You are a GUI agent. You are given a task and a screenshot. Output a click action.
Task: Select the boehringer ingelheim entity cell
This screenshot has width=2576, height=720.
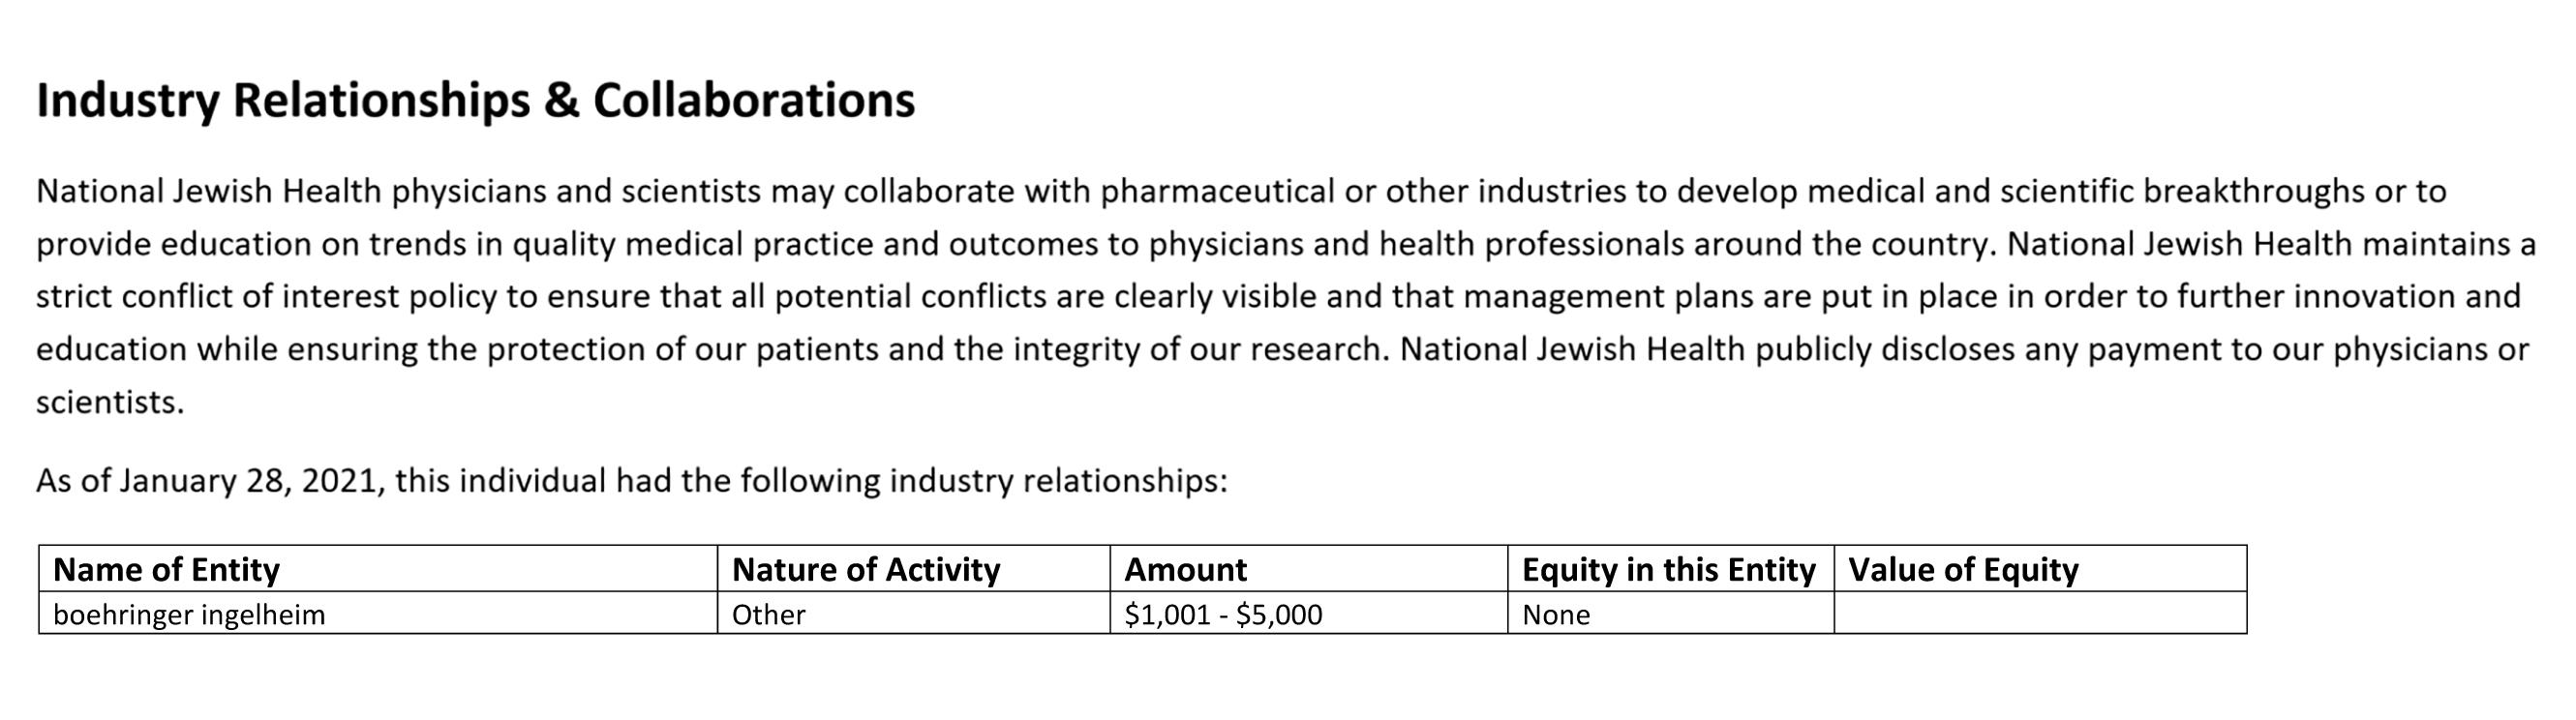[378, 613]
